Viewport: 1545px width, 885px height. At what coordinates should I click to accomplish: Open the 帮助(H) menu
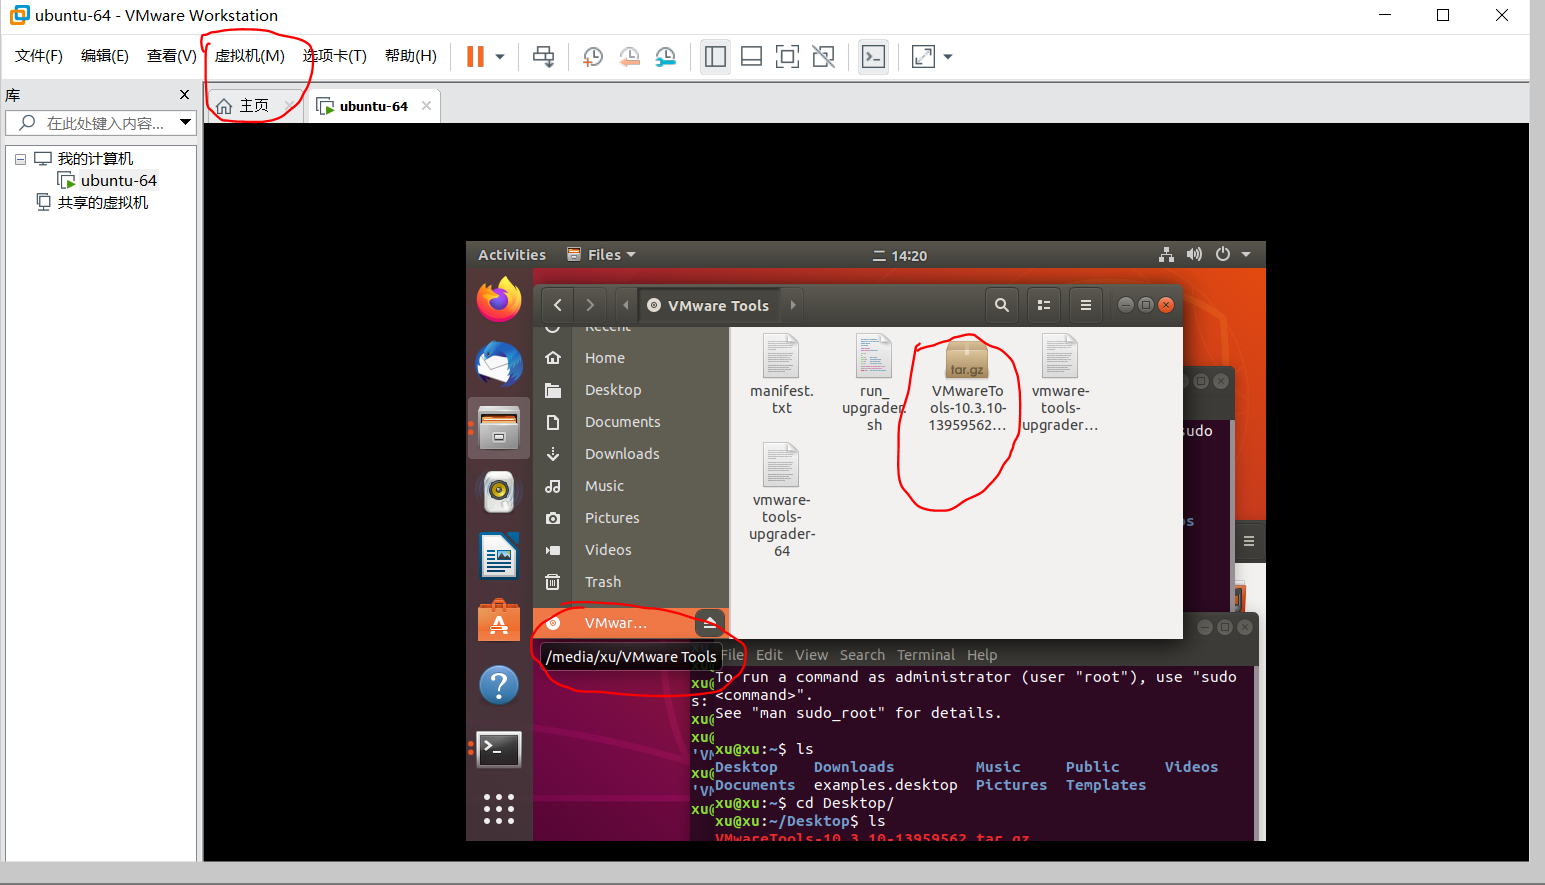(x=411, y=56)
